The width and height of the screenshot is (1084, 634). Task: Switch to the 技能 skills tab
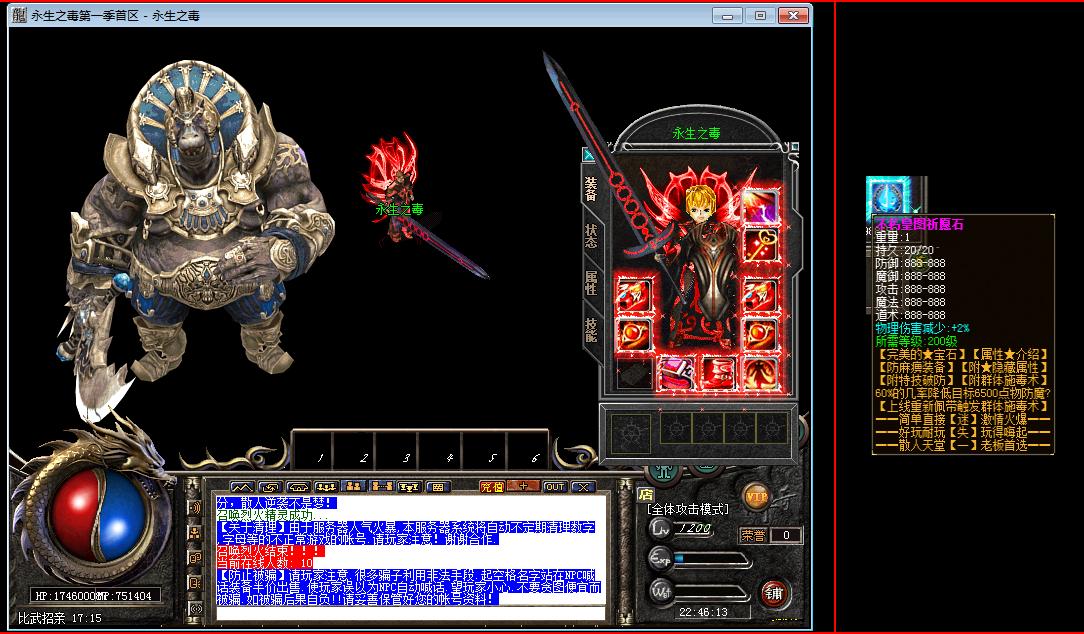tap(592, 330)
